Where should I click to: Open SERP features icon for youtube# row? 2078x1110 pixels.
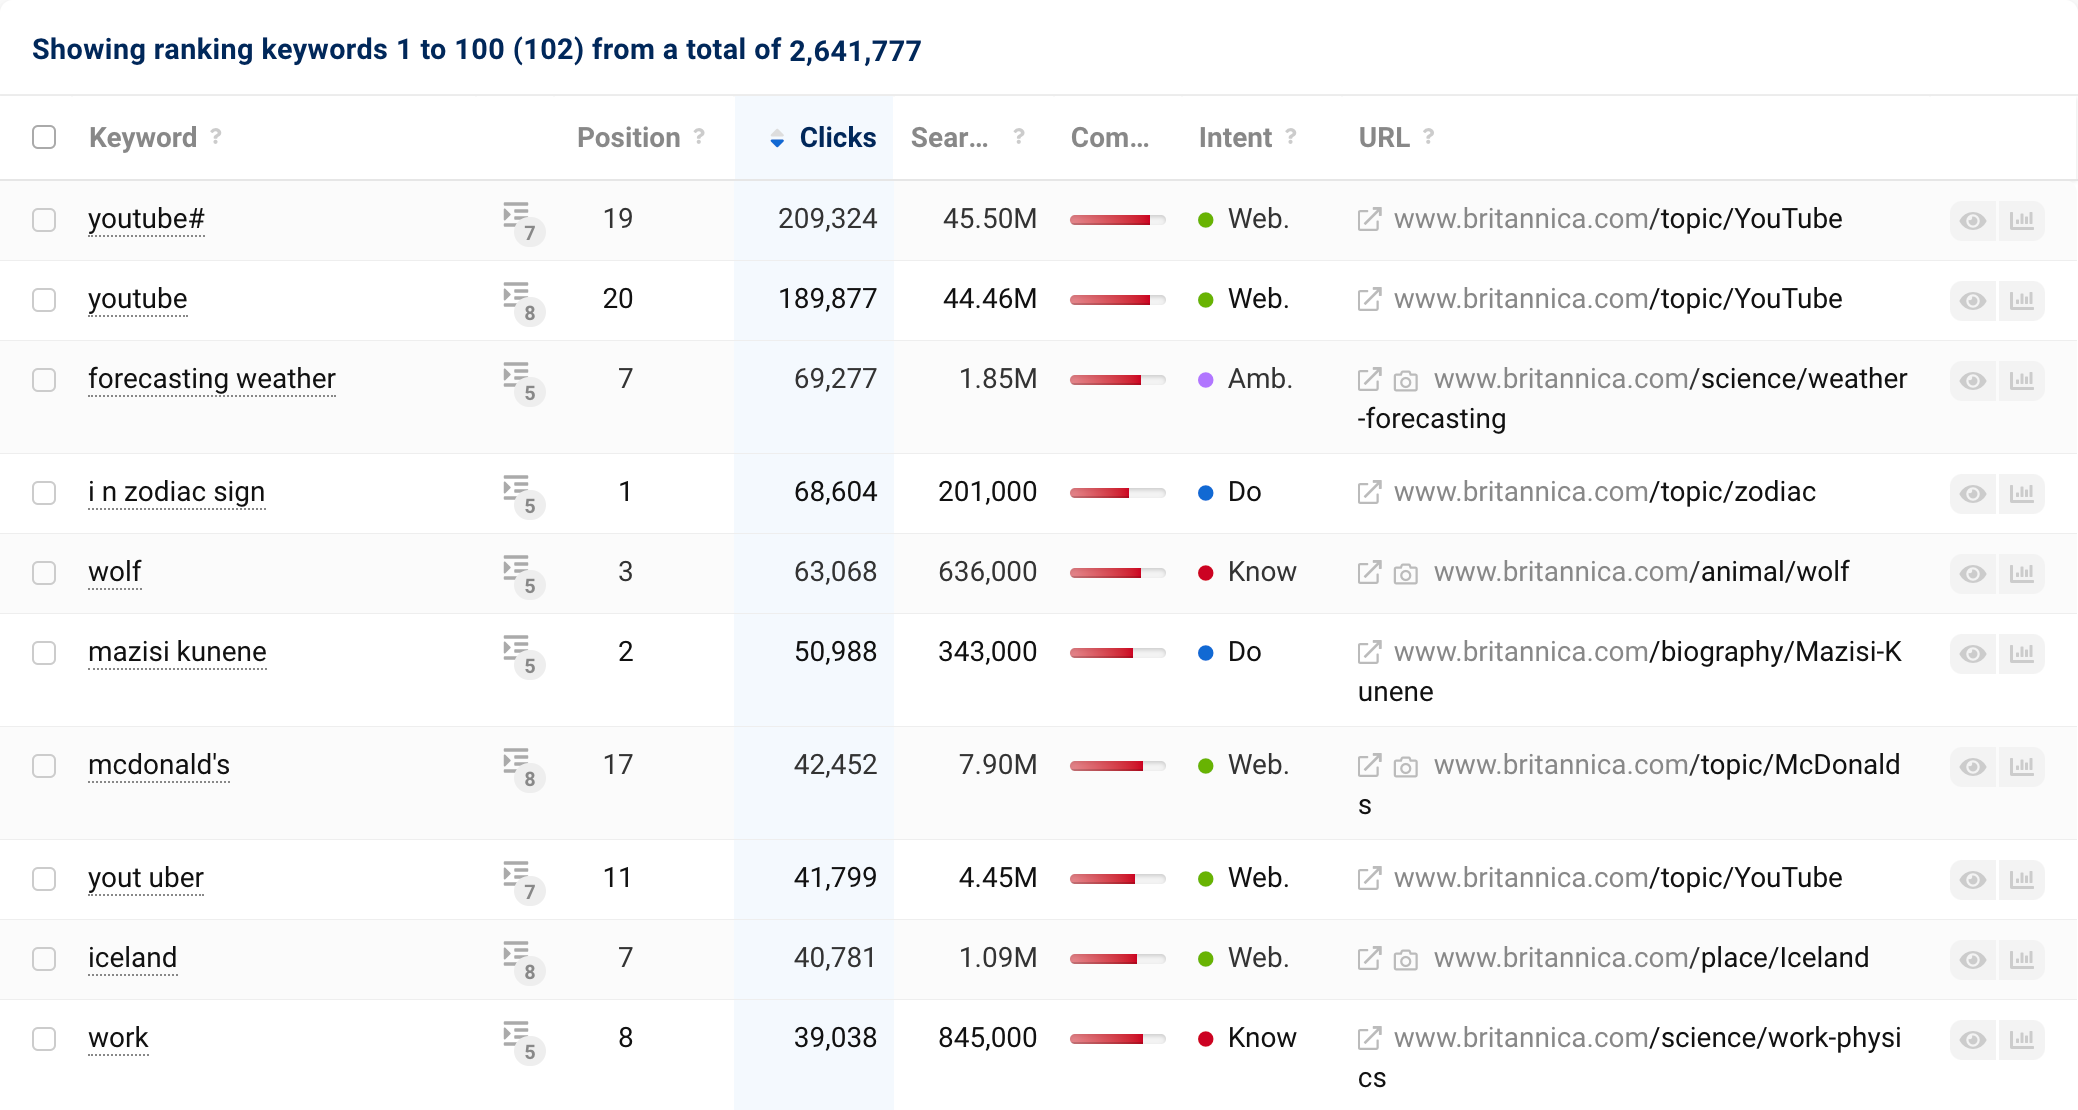pyautogui.click(x=522, y=222)
